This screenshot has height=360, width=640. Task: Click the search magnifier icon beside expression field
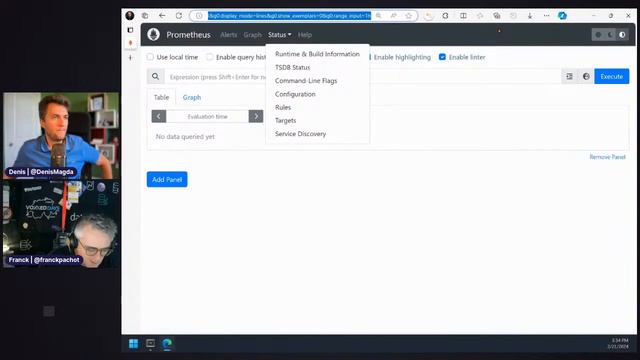click(156, 76)
